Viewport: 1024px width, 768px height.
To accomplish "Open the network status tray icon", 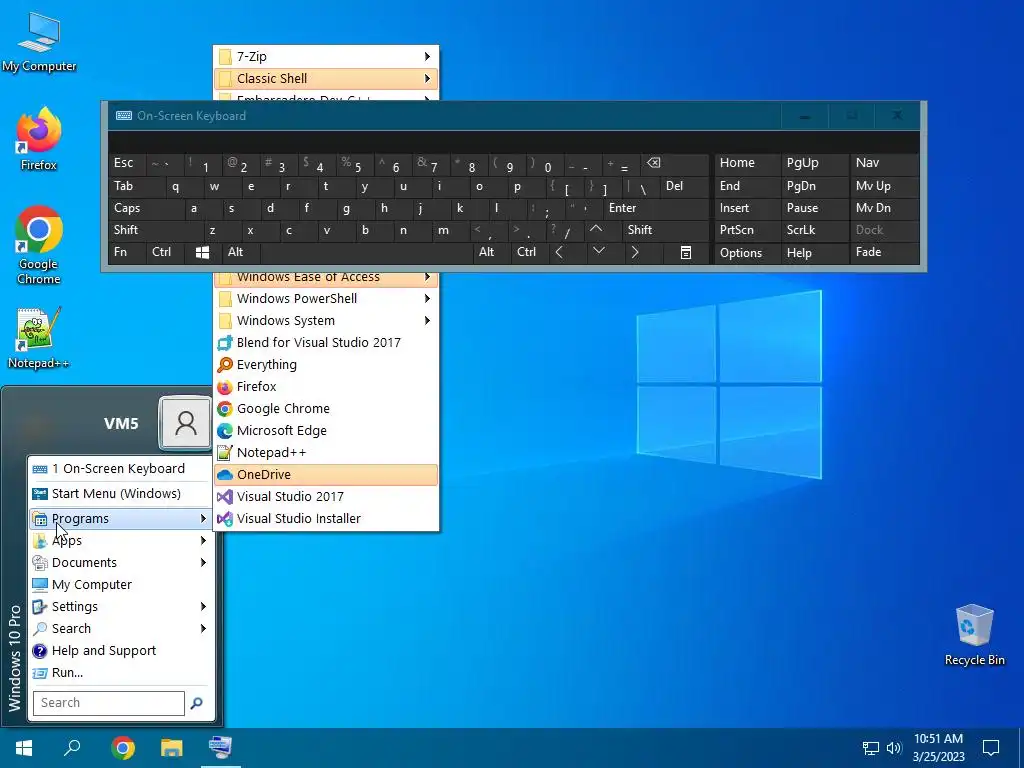I will (871, 748).
